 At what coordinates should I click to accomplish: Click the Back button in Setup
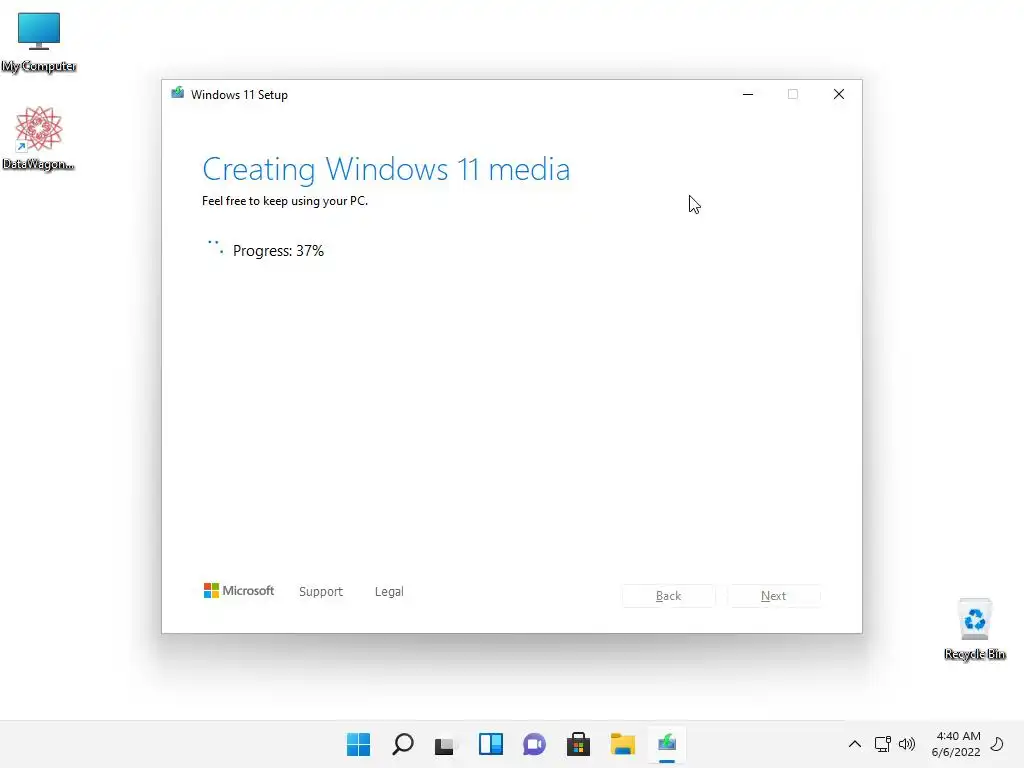click(x=668, y=596)
